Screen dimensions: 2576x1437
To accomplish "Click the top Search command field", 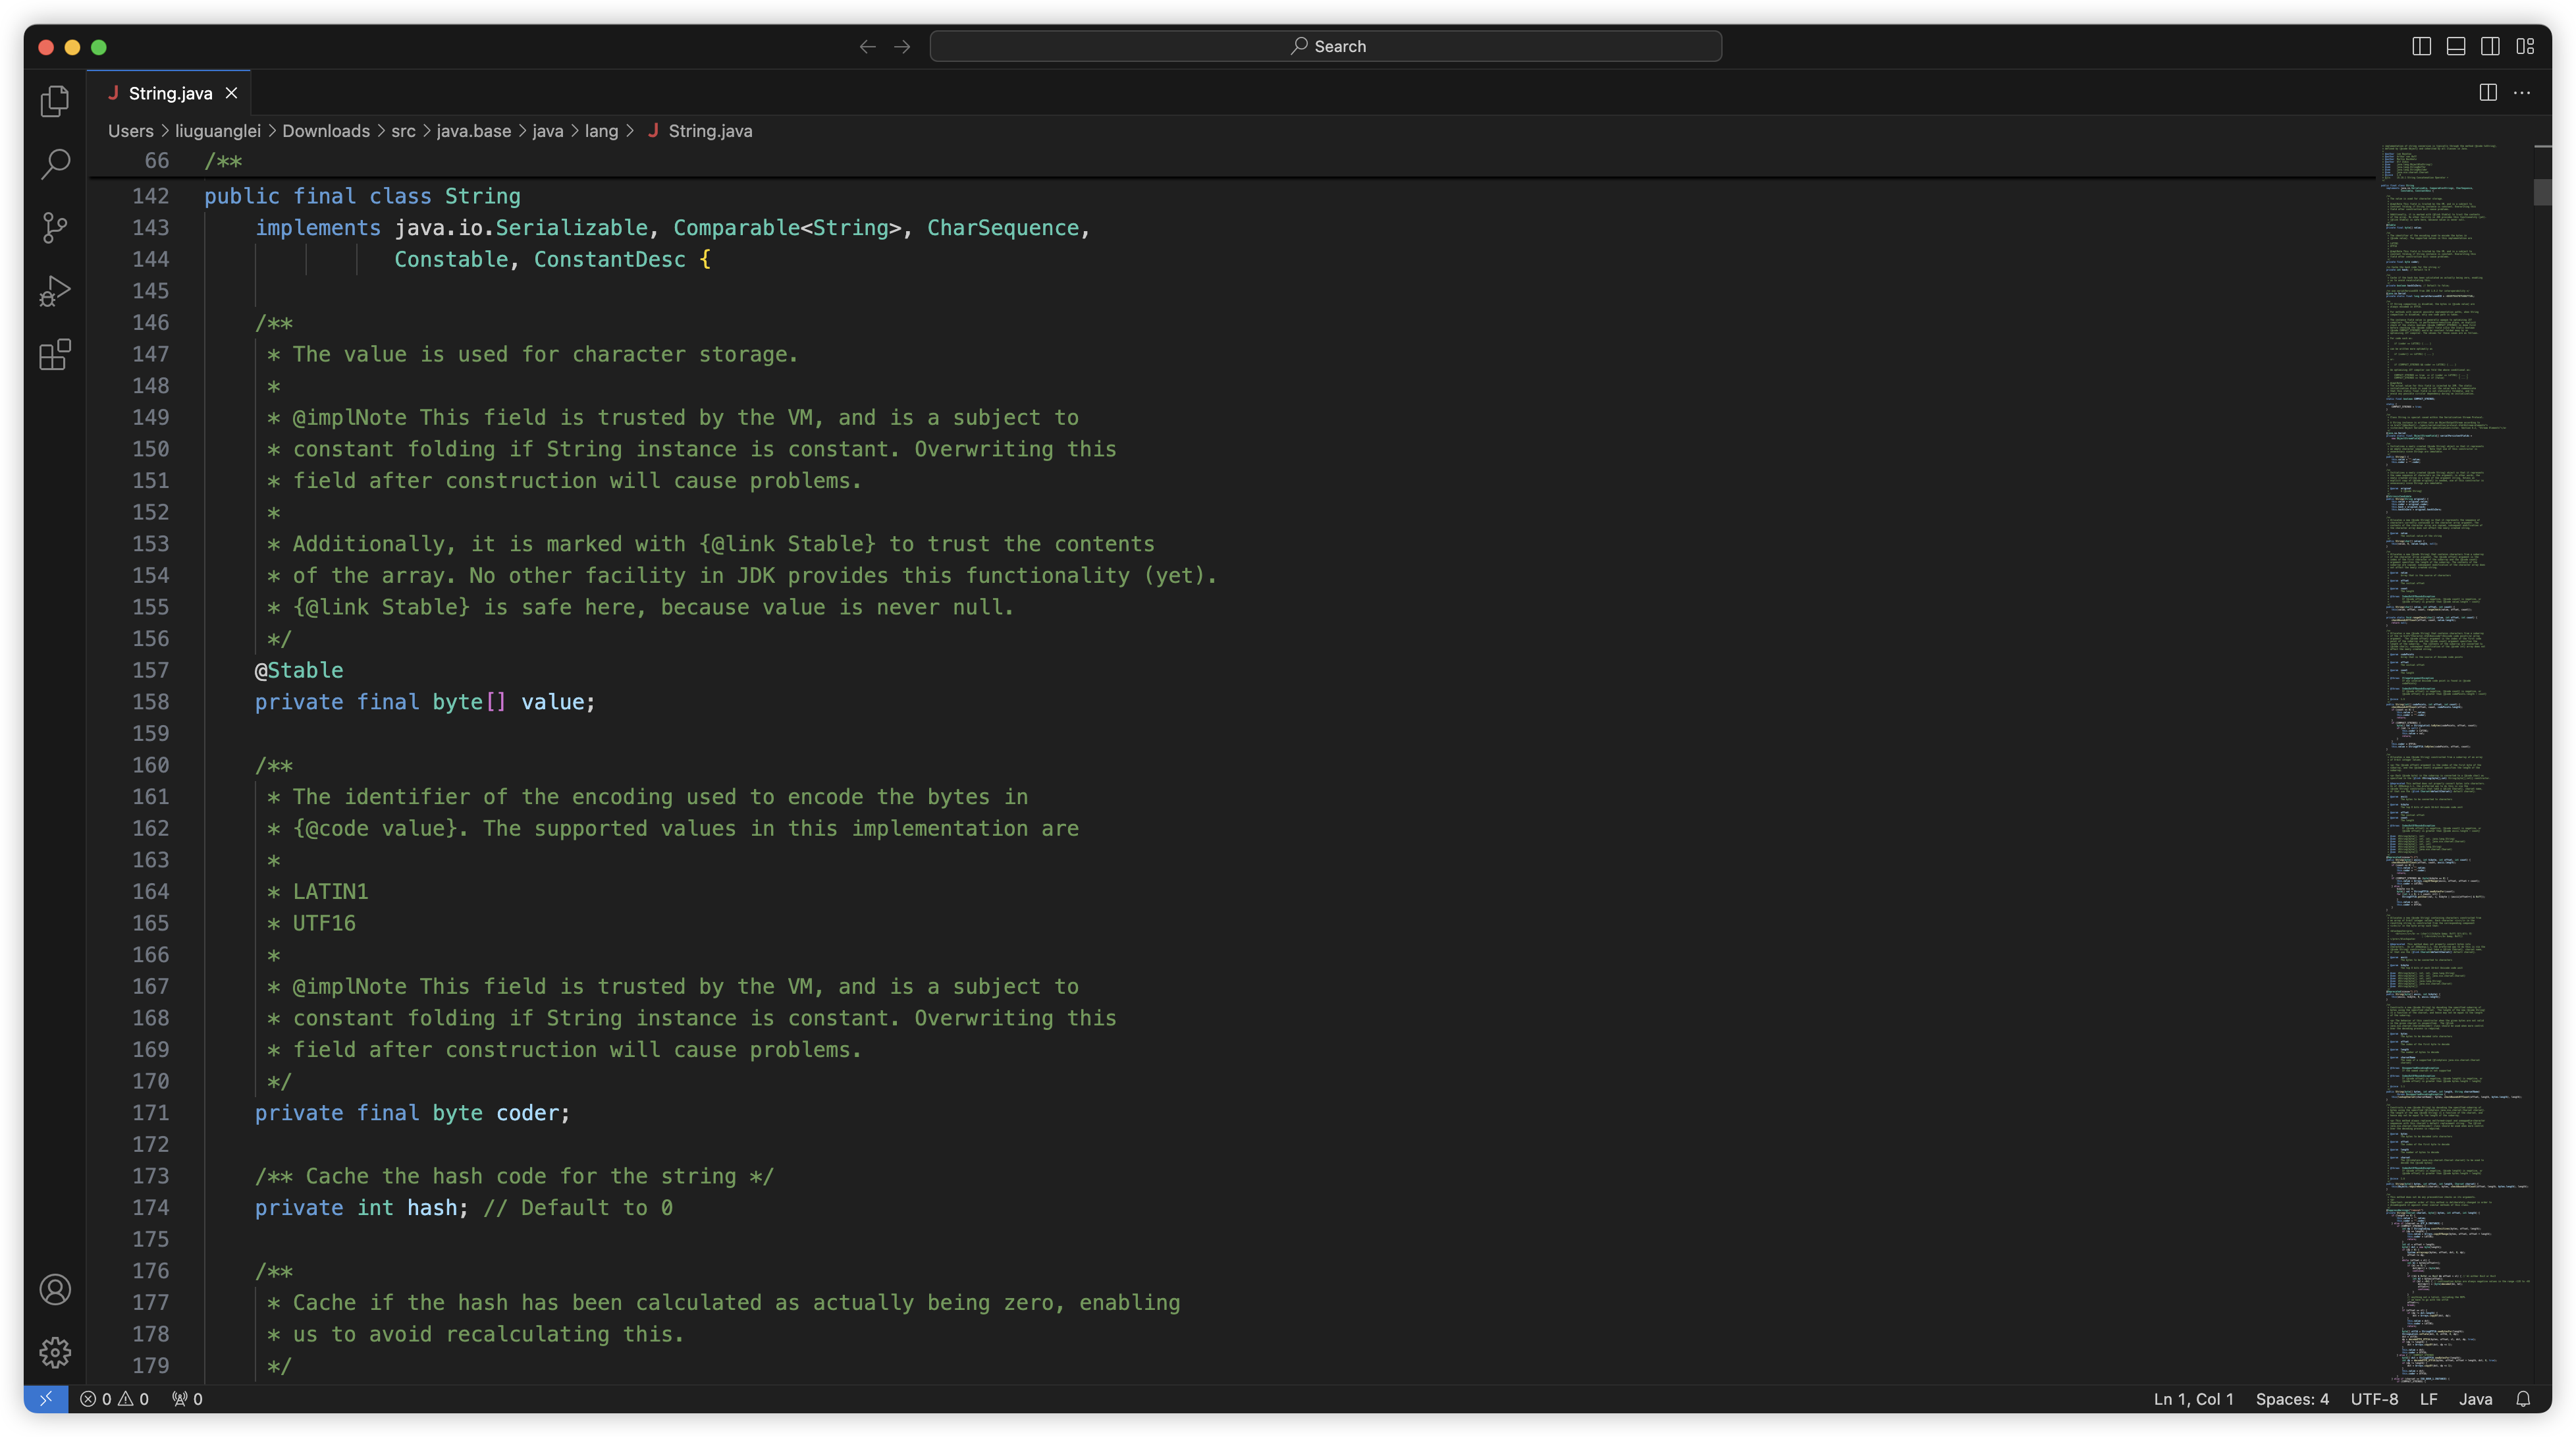I will coord(1325,46).
